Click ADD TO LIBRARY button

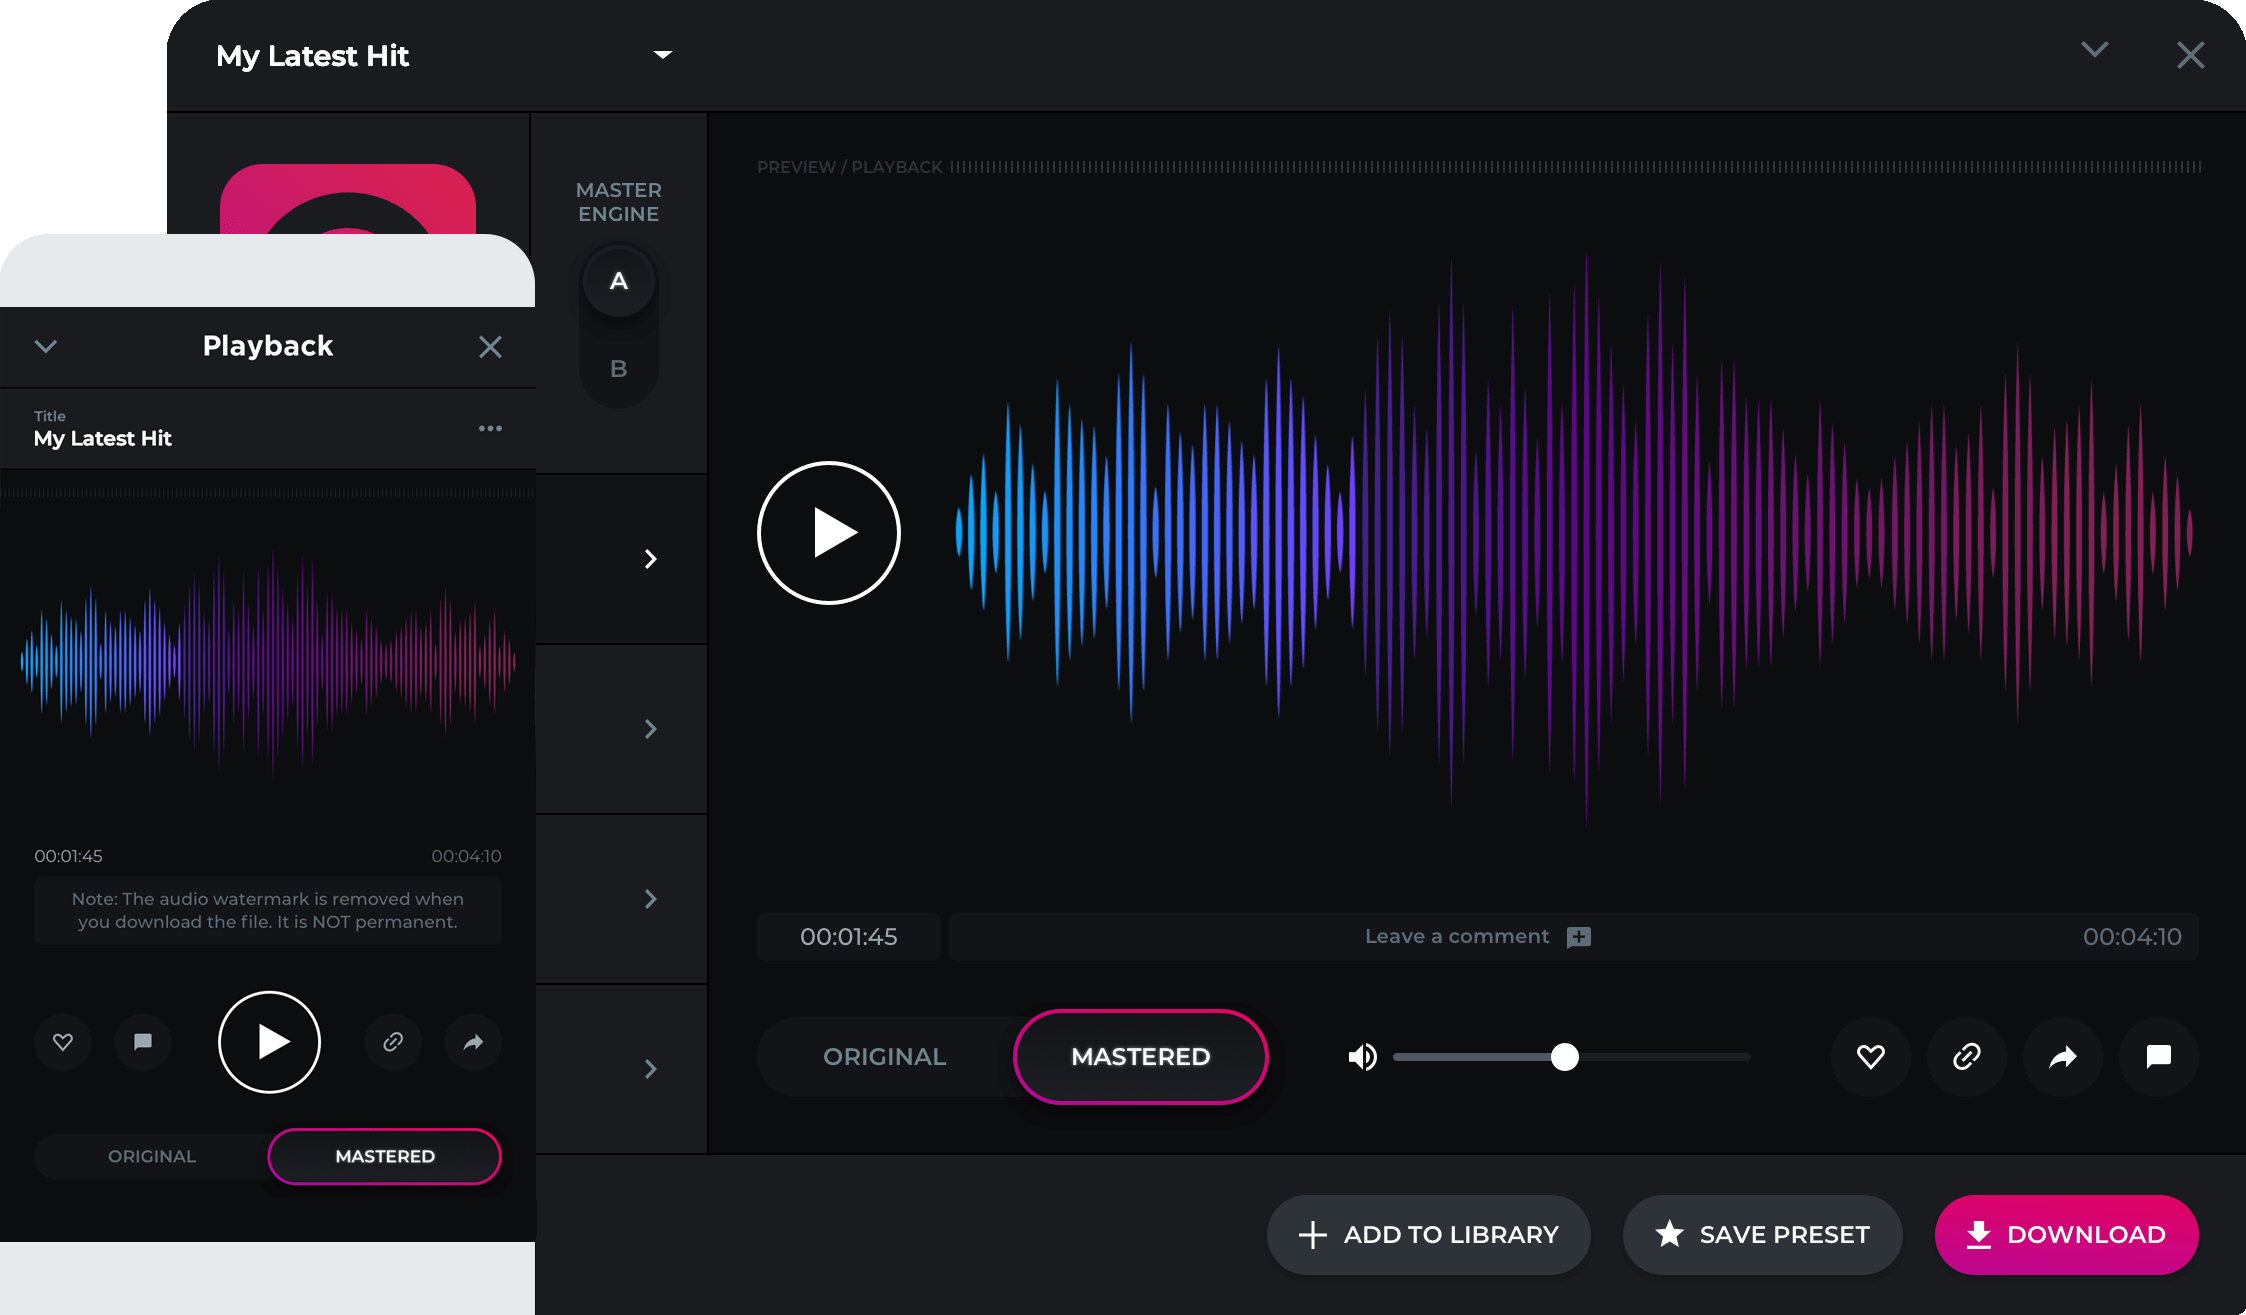1428,1234
